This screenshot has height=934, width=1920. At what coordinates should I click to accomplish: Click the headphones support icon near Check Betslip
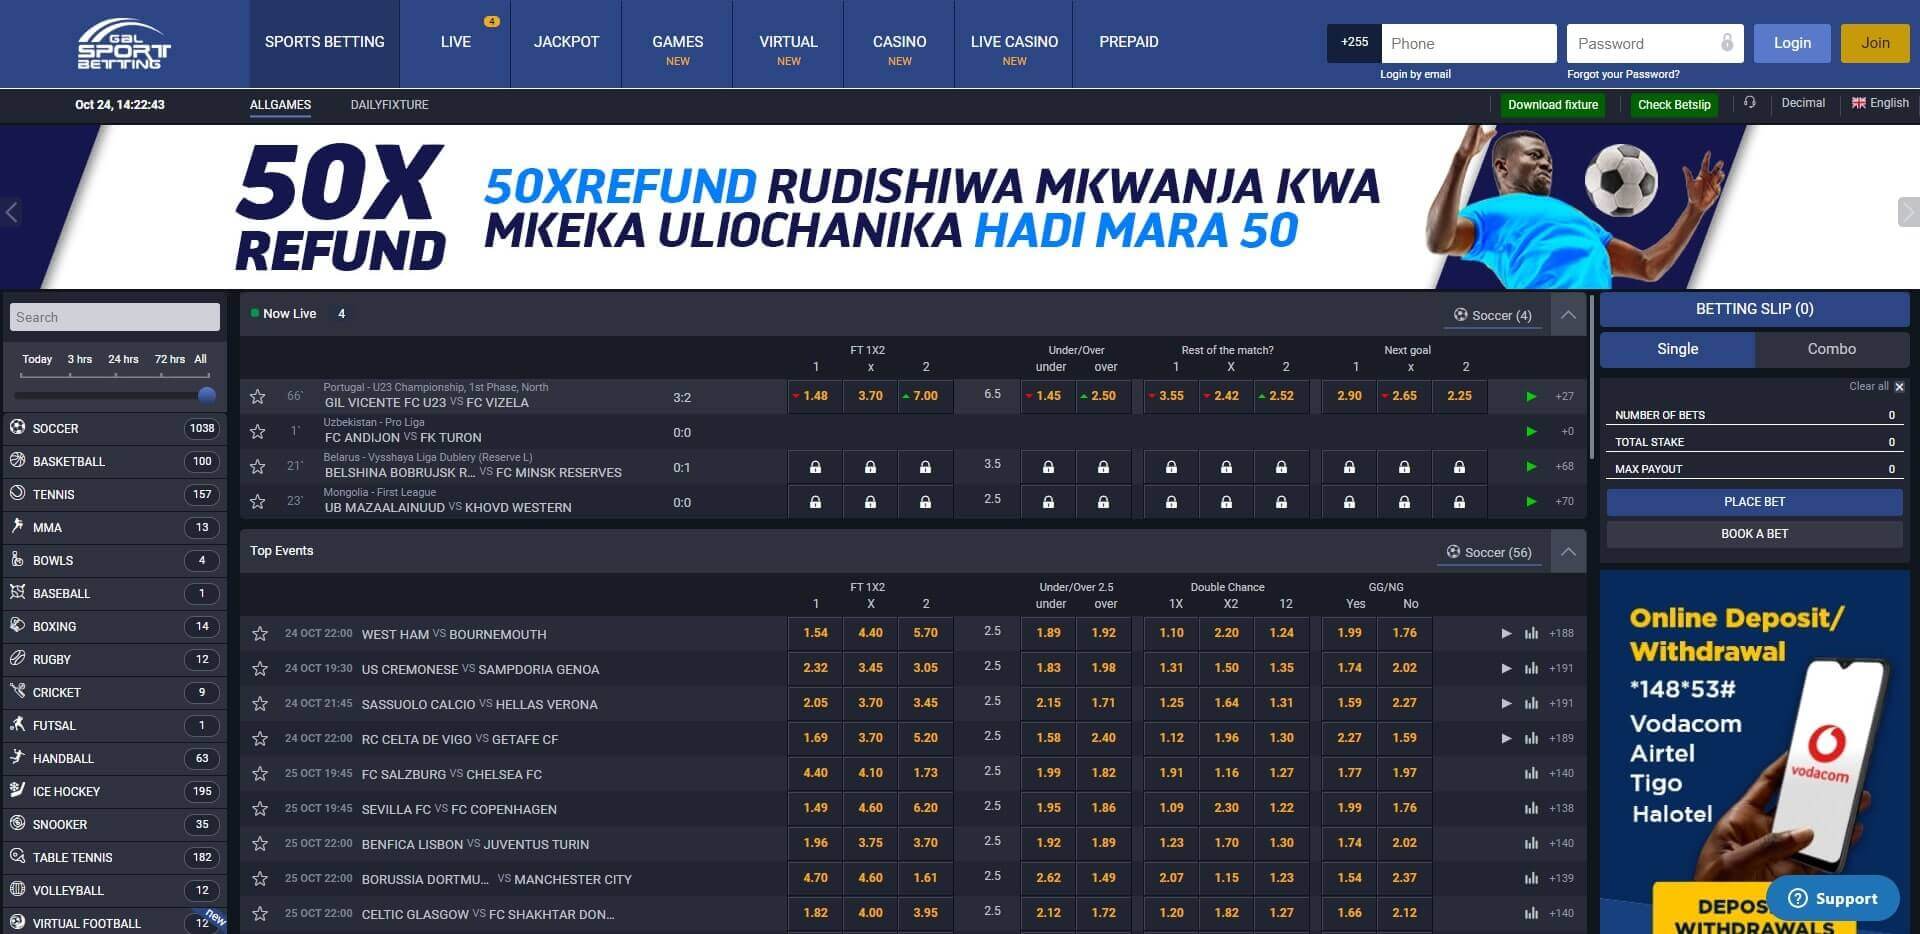tap(1749, 103)
